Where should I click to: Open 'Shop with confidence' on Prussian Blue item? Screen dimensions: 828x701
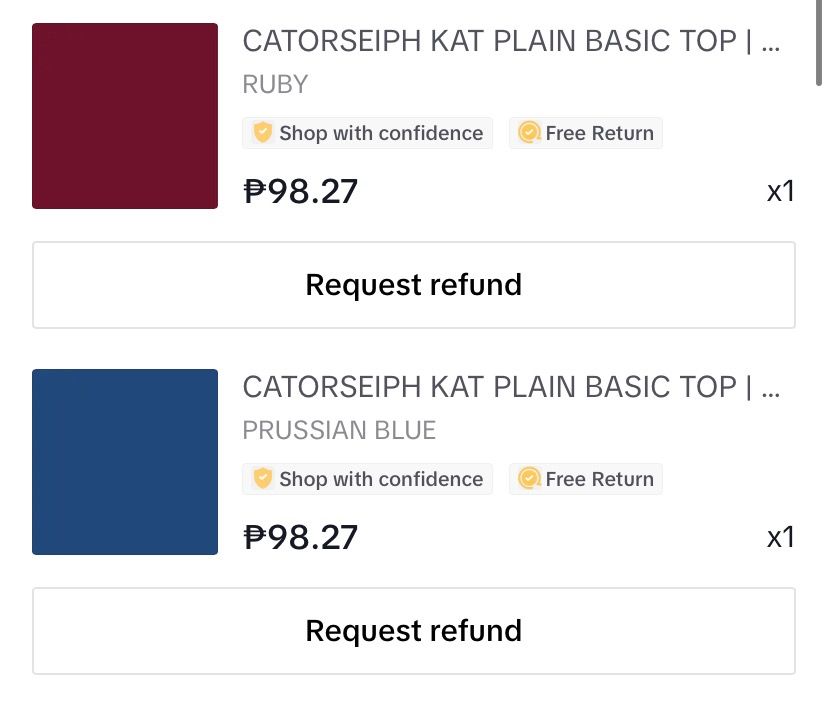(367, 479)
